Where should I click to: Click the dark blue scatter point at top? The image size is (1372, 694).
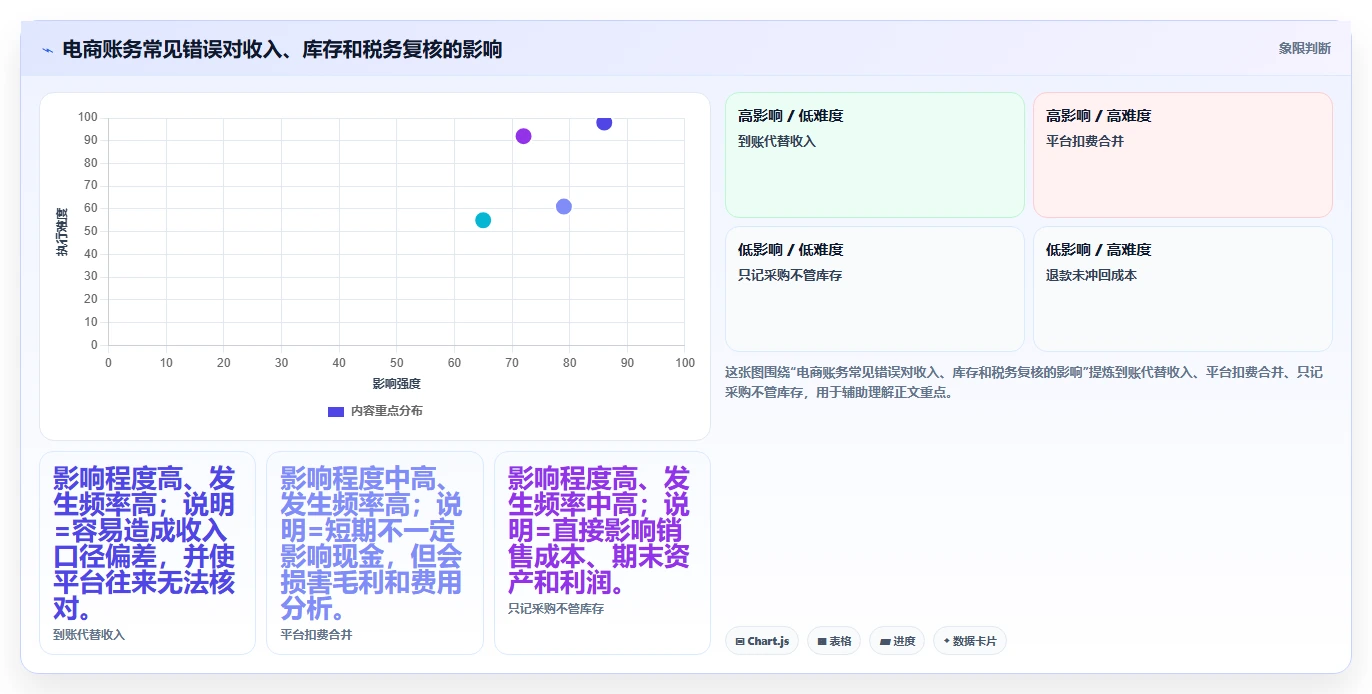(604, 122)
